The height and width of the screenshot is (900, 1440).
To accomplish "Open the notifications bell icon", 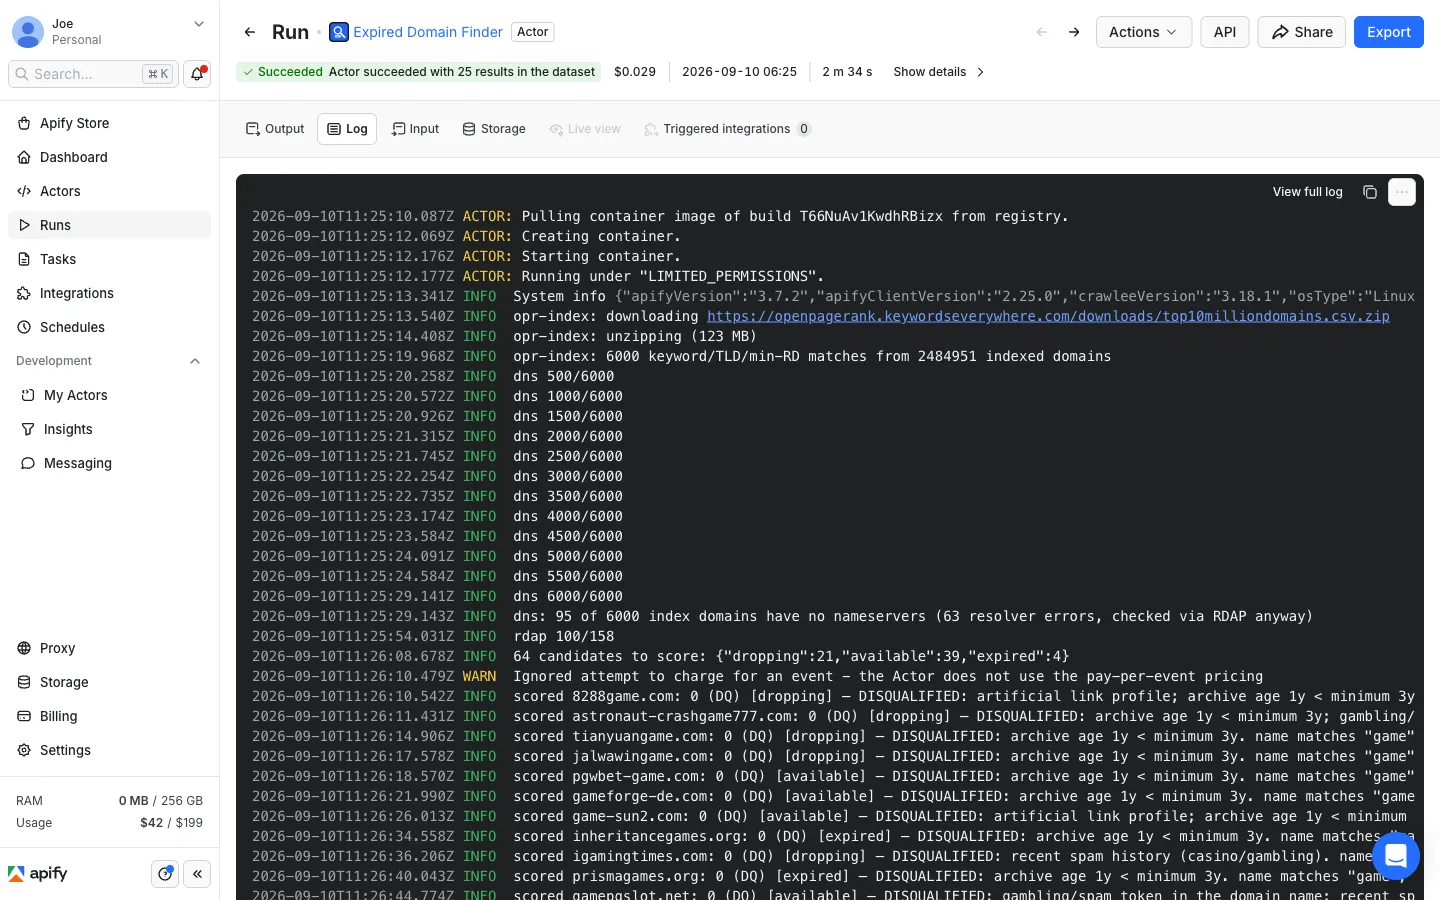I will click(197, 74).
